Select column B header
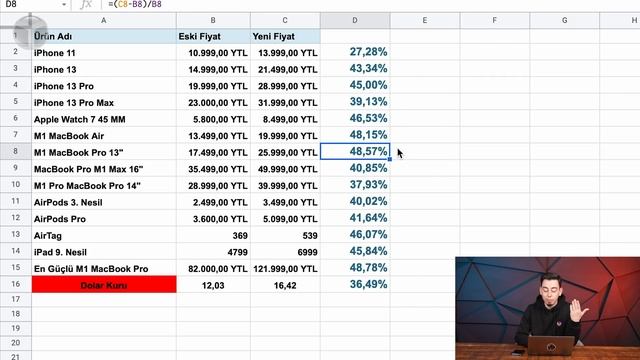The height and width of the screenshot is (360, 640). pos(213,20)
